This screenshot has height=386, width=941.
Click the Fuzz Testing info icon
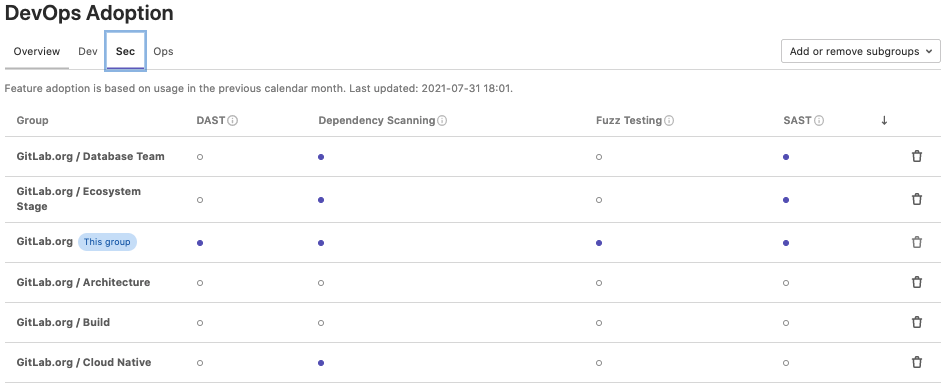(669, 121)
